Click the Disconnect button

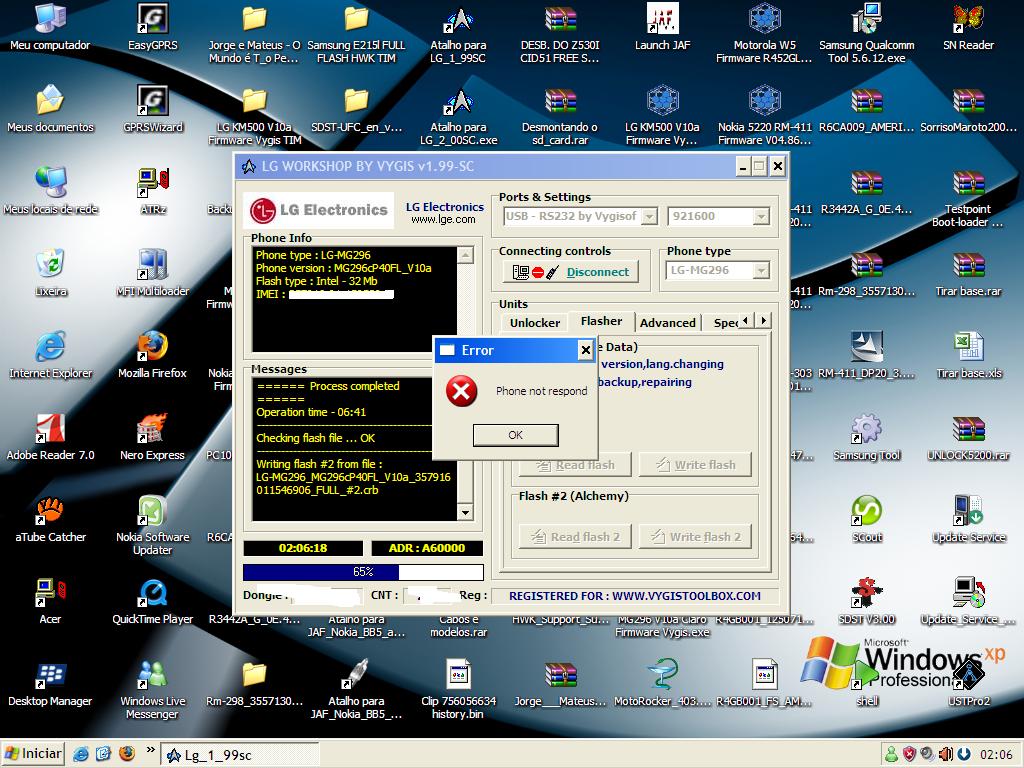(571, 272)
